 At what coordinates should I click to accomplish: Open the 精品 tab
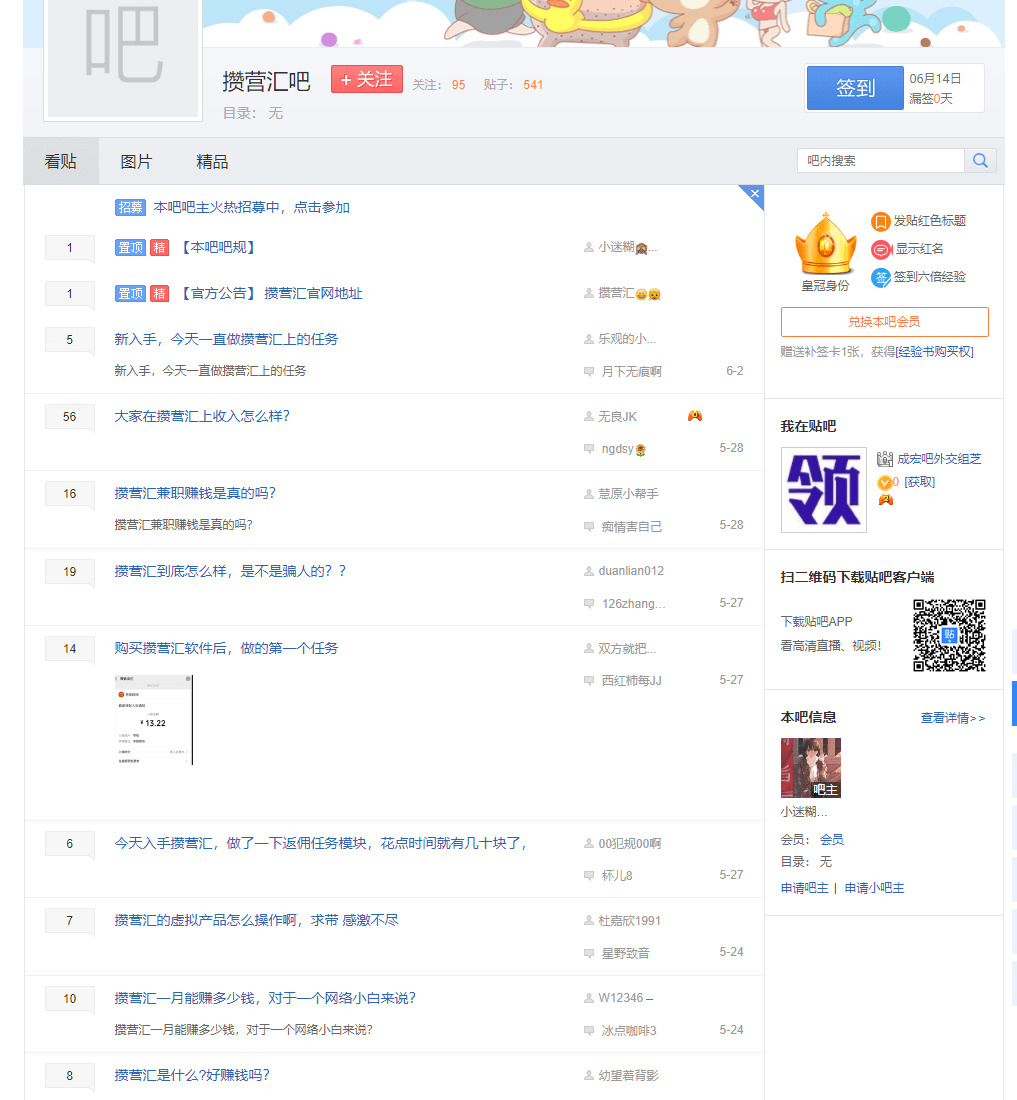click(212, 161)
